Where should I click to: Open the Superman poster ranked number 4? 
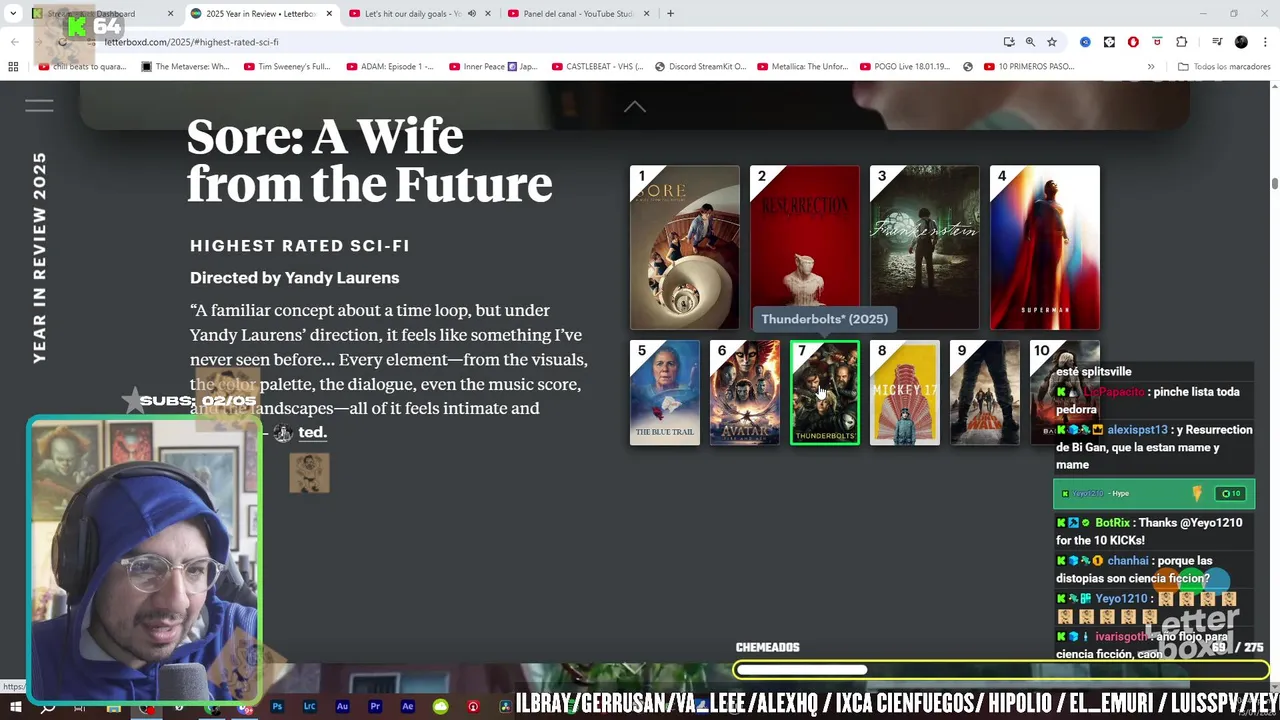coord(1045,248)
